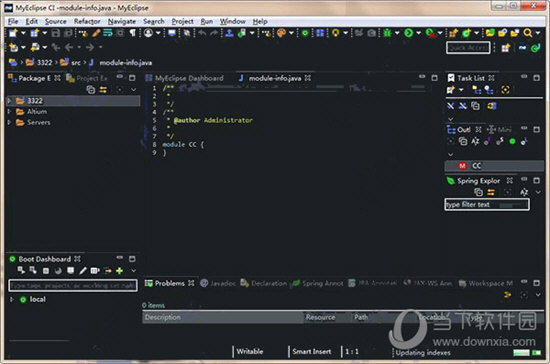Image resolution: width=550 pixels, height=364 pixels.
Task: Click the Resource column header
Action: pos(327,317)
